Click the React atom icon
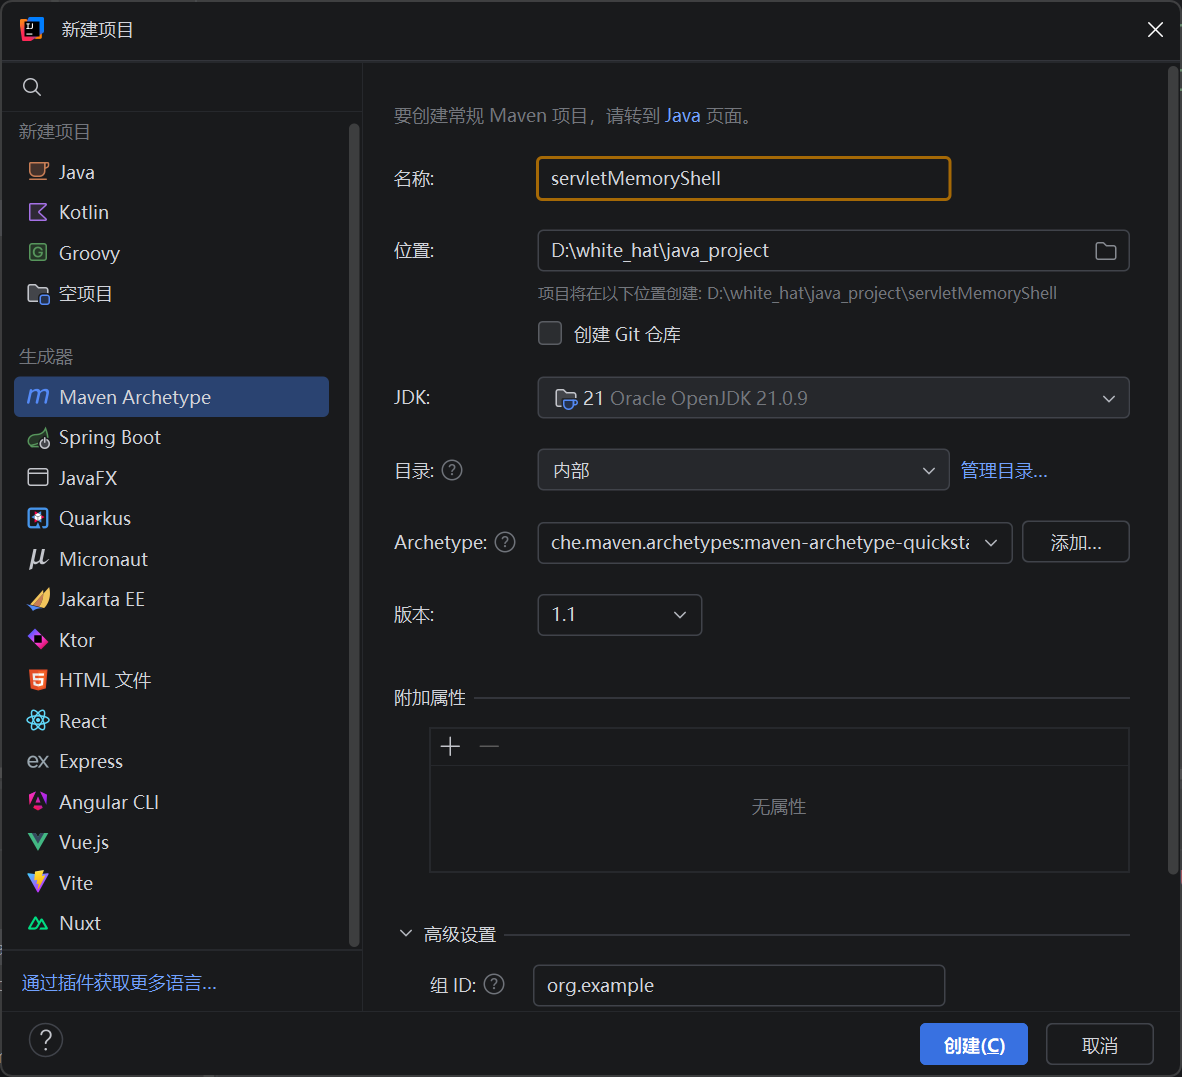The image size is (1182, 1077). [38, 721]
